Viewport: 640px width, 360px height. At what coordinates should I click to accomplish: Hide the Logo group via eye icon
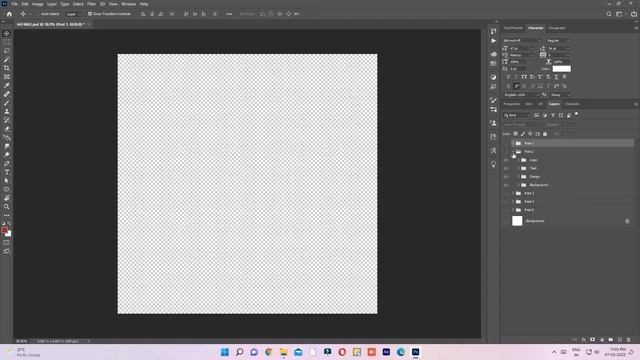[x=506, y=160]
